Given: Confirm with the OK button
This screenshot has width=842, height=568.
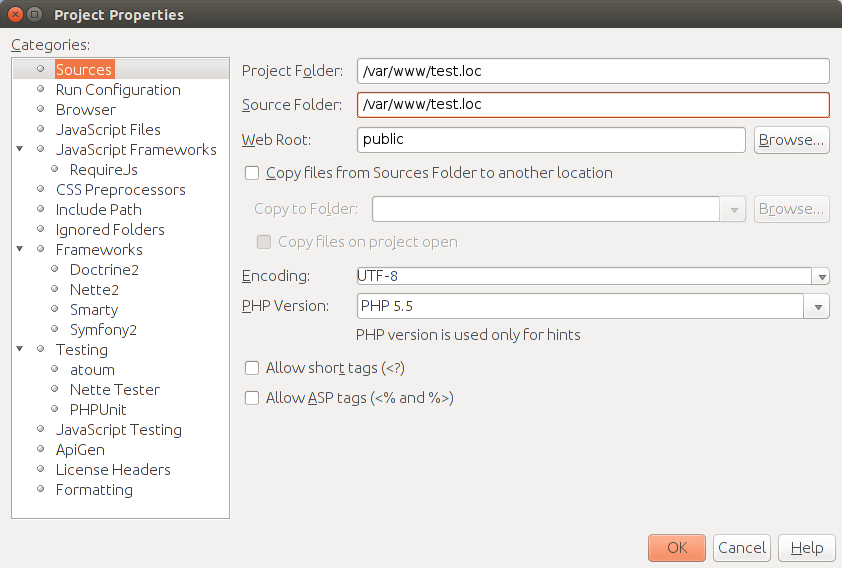Looking at the screenshot, I should (677, 548).
